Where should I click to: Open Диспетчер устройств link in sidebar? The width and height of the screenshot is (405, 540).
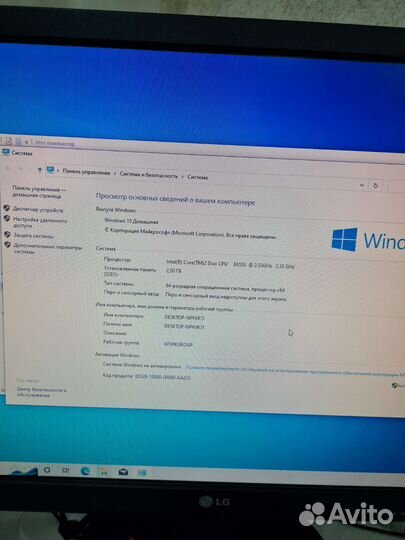tap(38, 210)
